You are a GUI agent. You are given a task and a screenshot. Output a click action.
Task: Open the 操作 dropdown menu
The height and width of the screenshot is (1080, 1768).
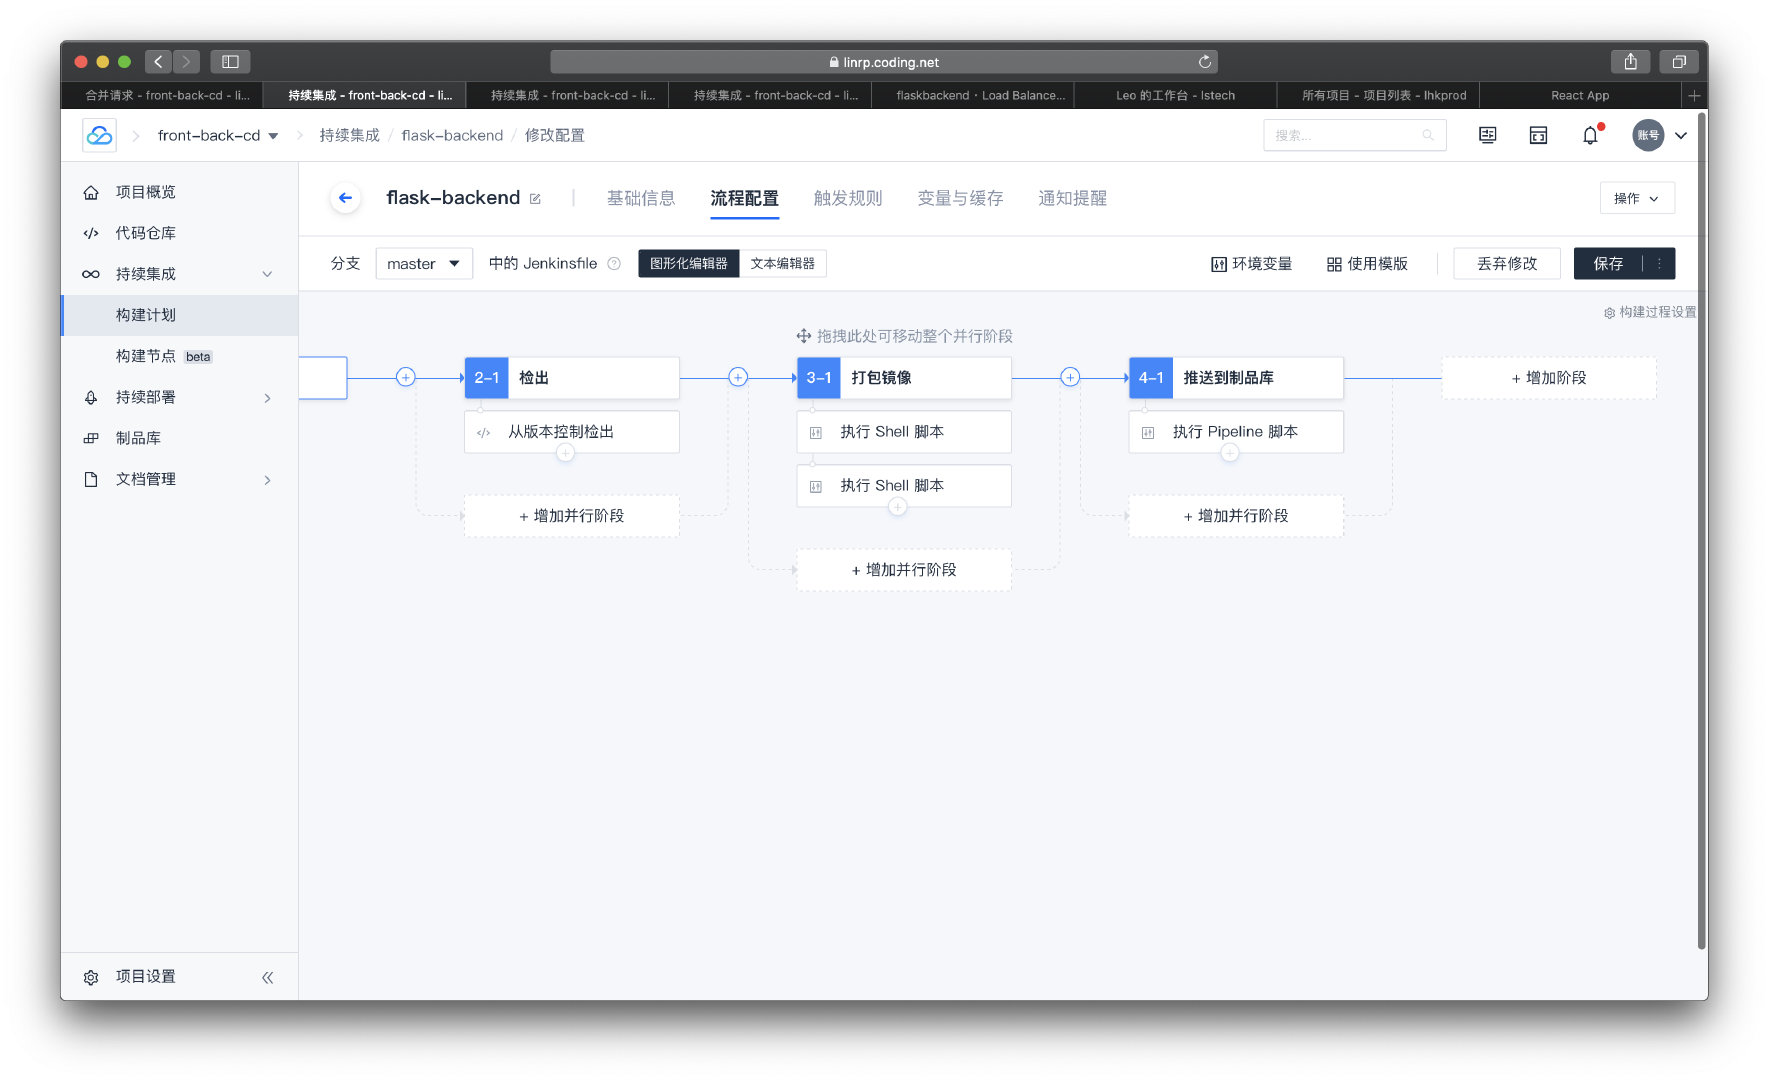coord(1636,198)
